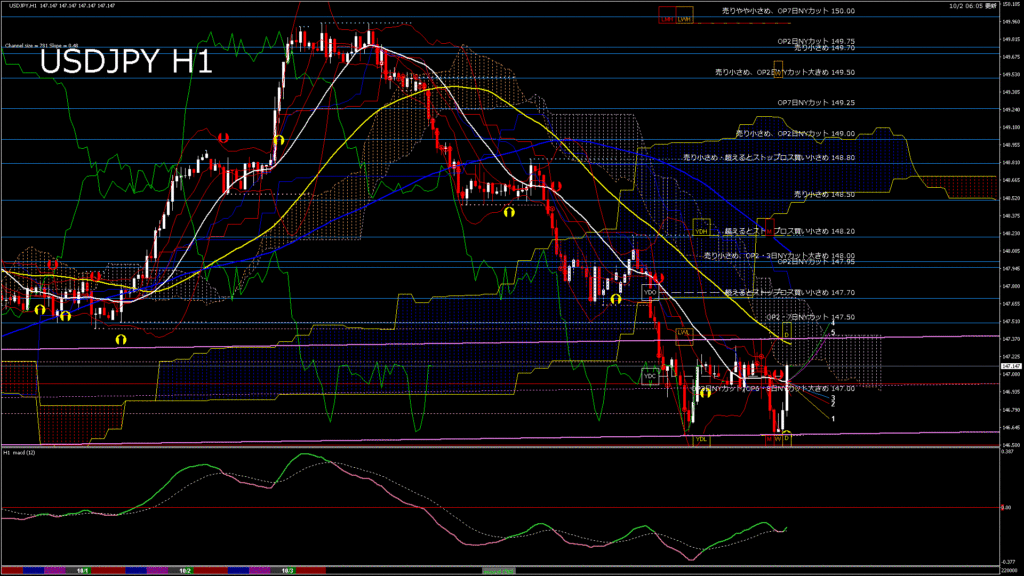
Task: Select the 150.00 NY cut text label
Action: 789,11
